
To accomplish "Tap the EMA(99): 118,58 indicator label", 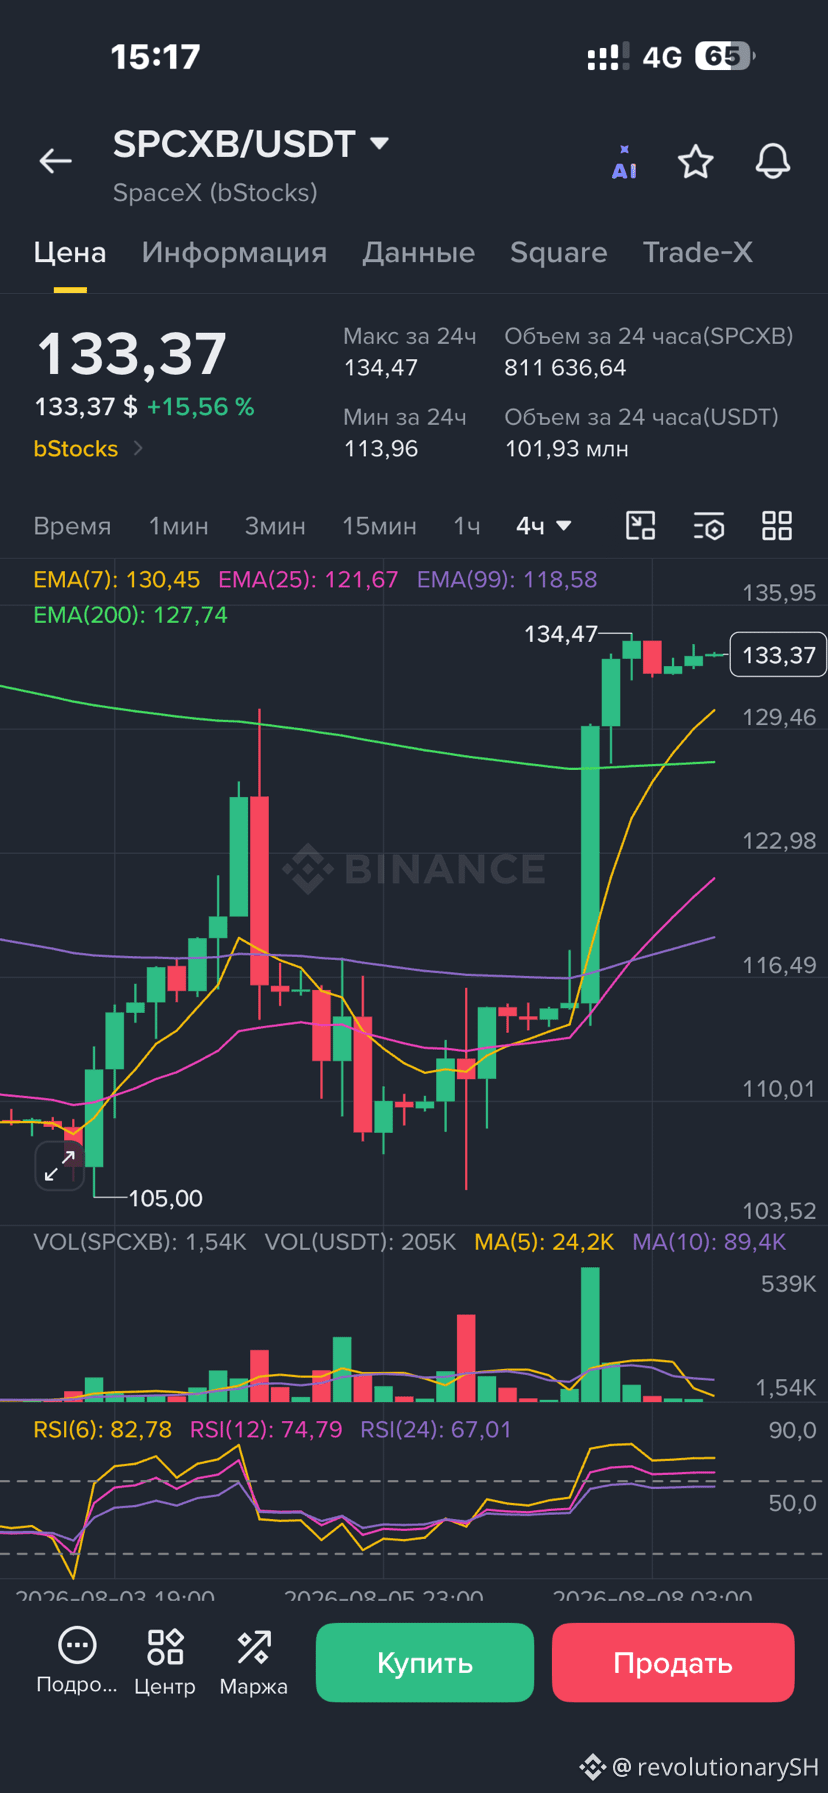I will [x=507, y=580].
